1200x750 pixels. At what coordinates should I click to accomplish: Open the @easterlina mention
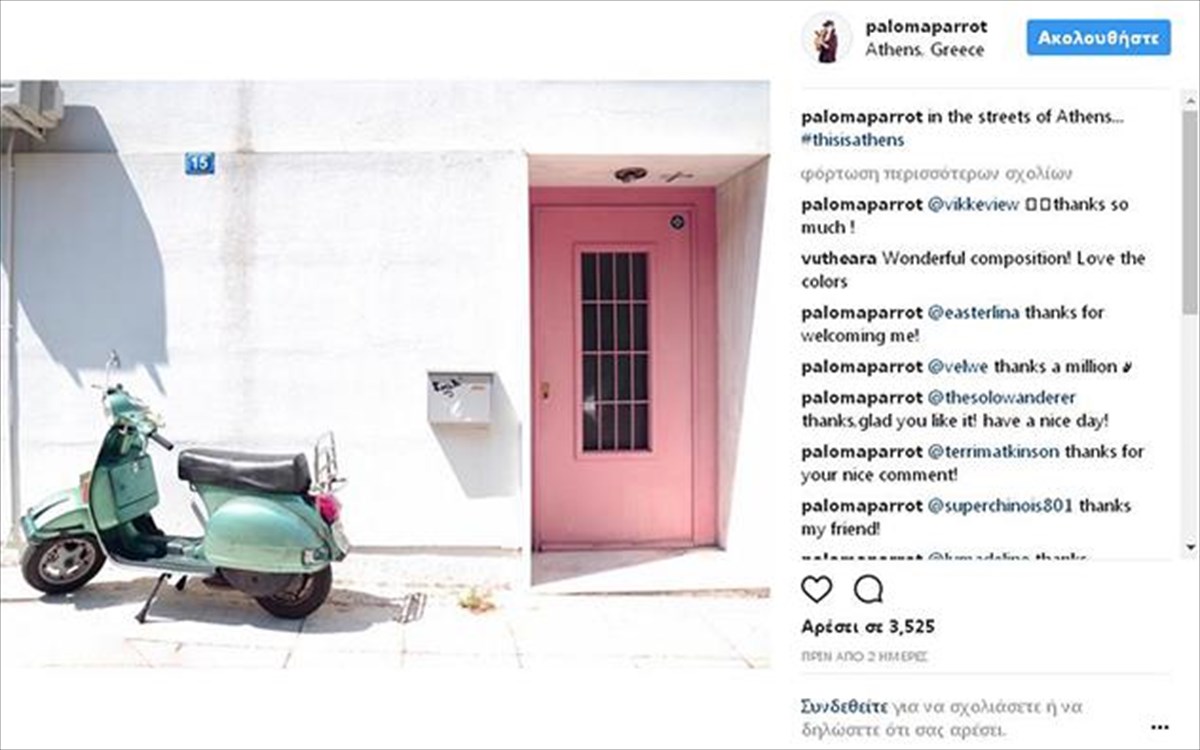974,312
